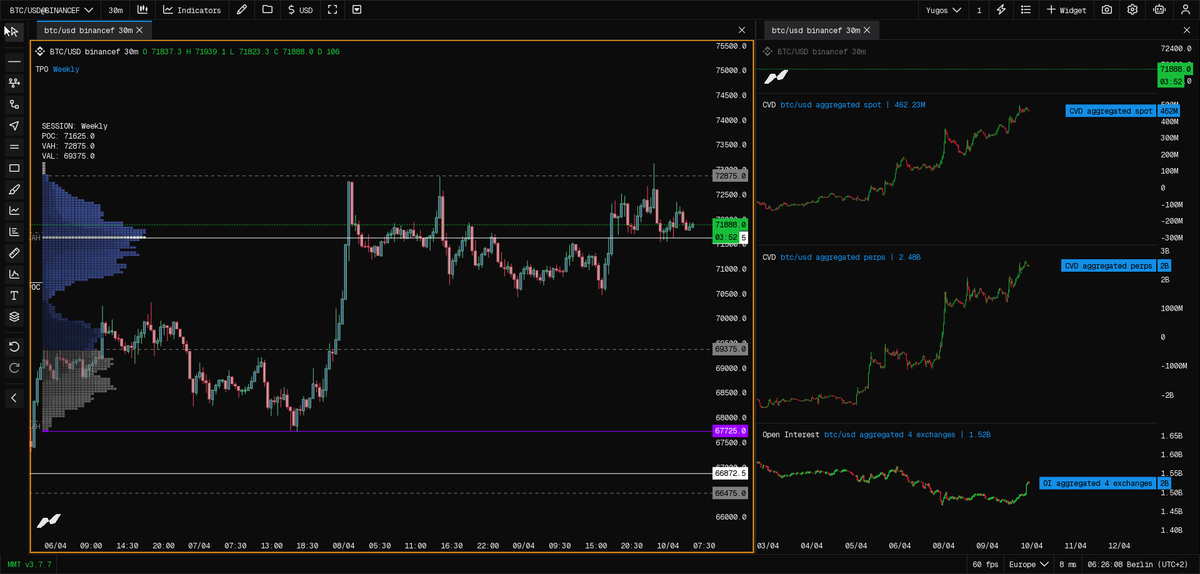Click the 'CVD aggregated perps' blue label
This screenshot has width=1200, height=574.
[x=1108, y=266]
